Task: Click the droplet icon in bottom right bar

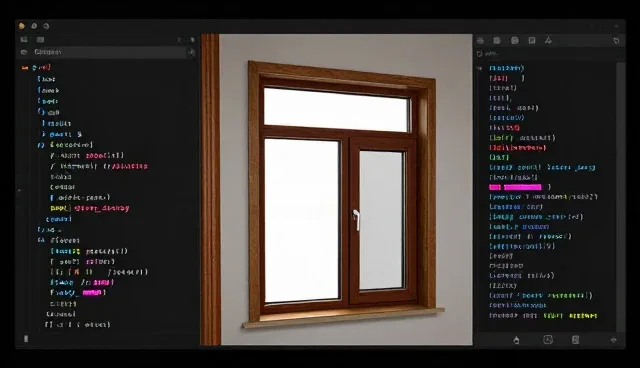Action: tap(516, 340)
